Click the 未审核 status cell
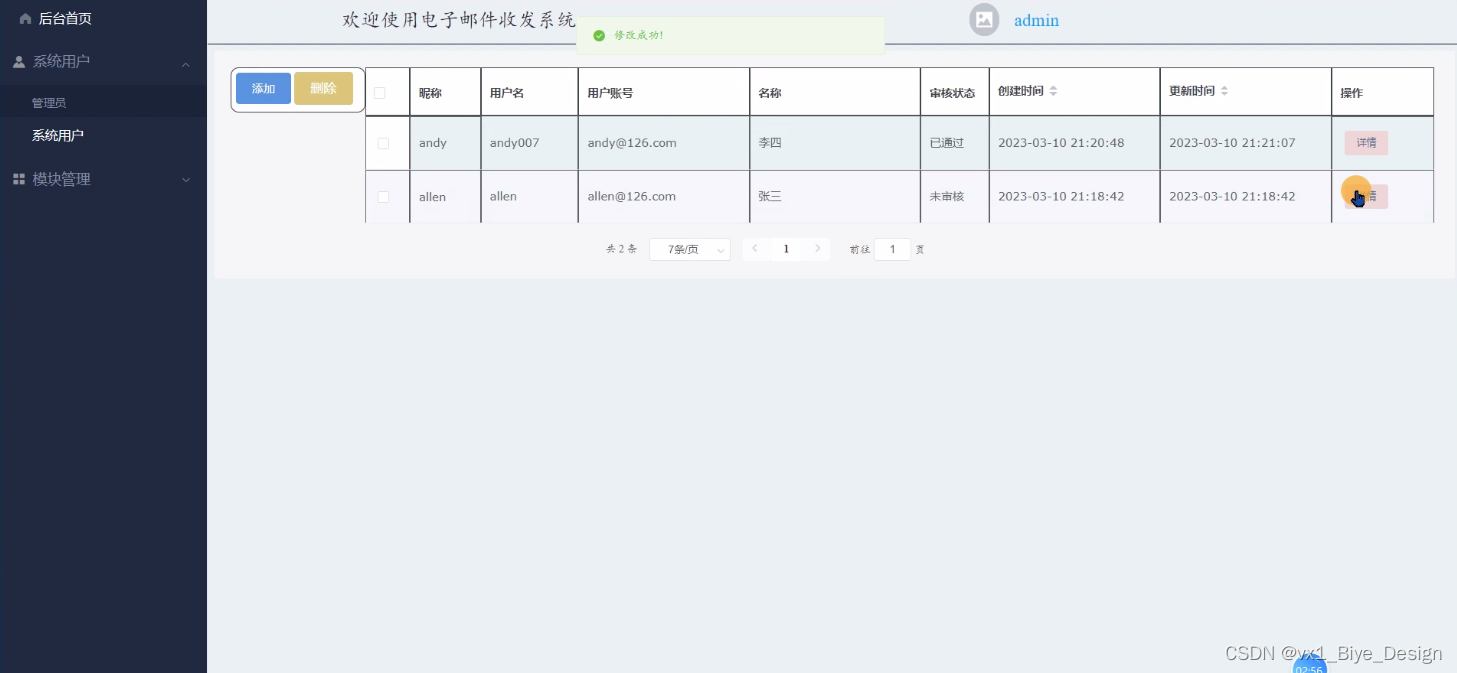The width and height of the screenshot is (1457, 673). [x=947, y=197]
